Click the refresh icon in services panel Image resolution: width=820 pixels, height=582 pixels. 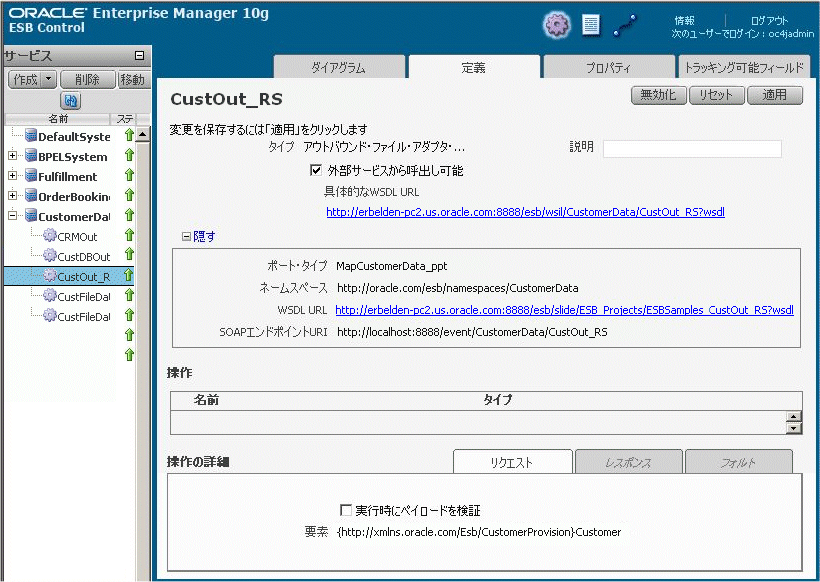pos(71,100)
